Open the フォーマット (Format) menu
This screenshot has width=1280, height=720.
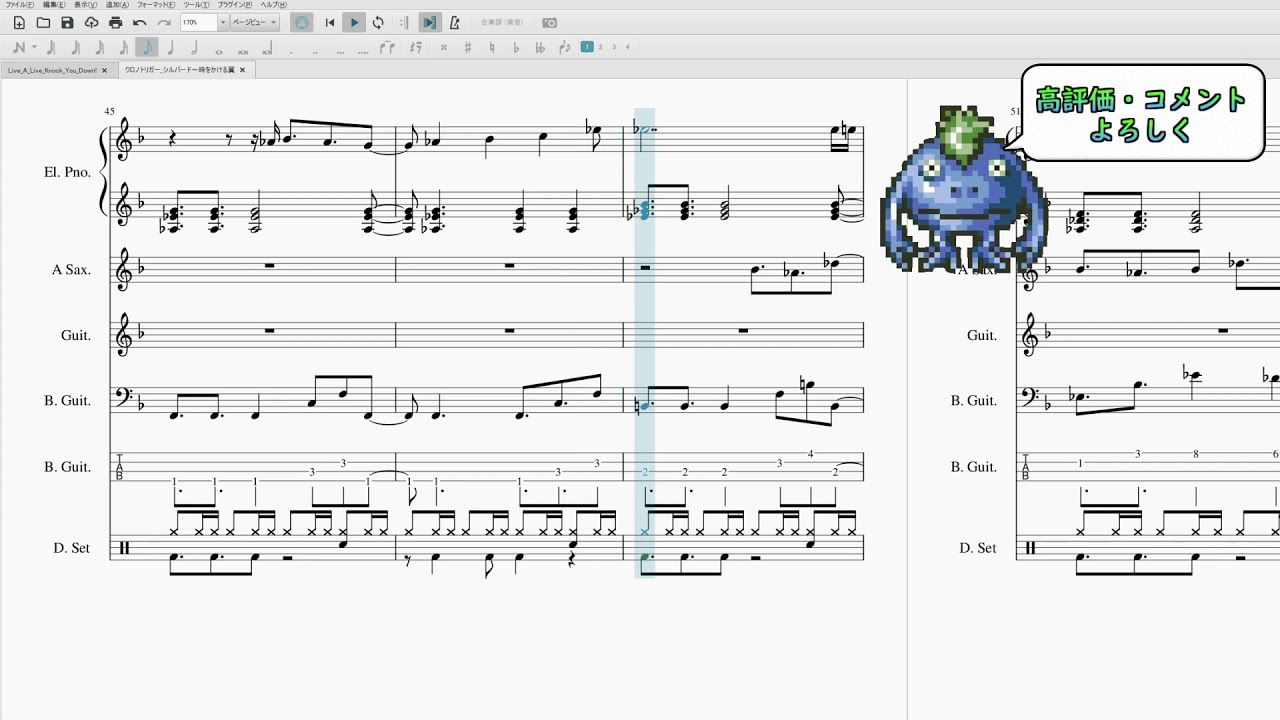pyautogui.click(x=155, y=5)
